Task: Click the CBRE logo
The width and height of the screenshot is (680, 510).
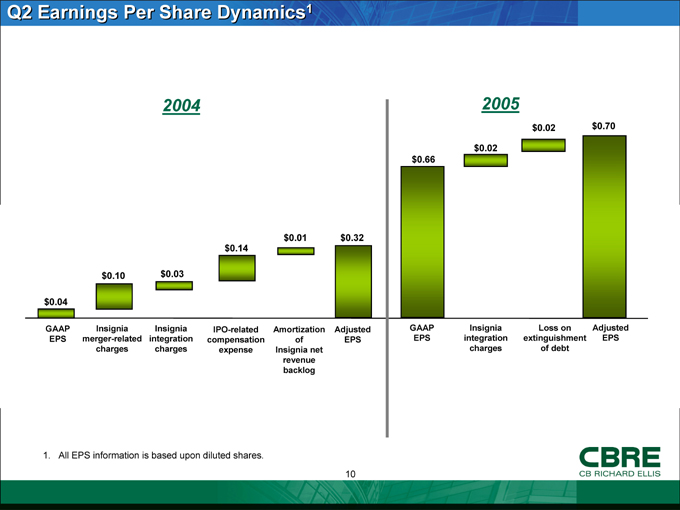Action: coord(620,462)
